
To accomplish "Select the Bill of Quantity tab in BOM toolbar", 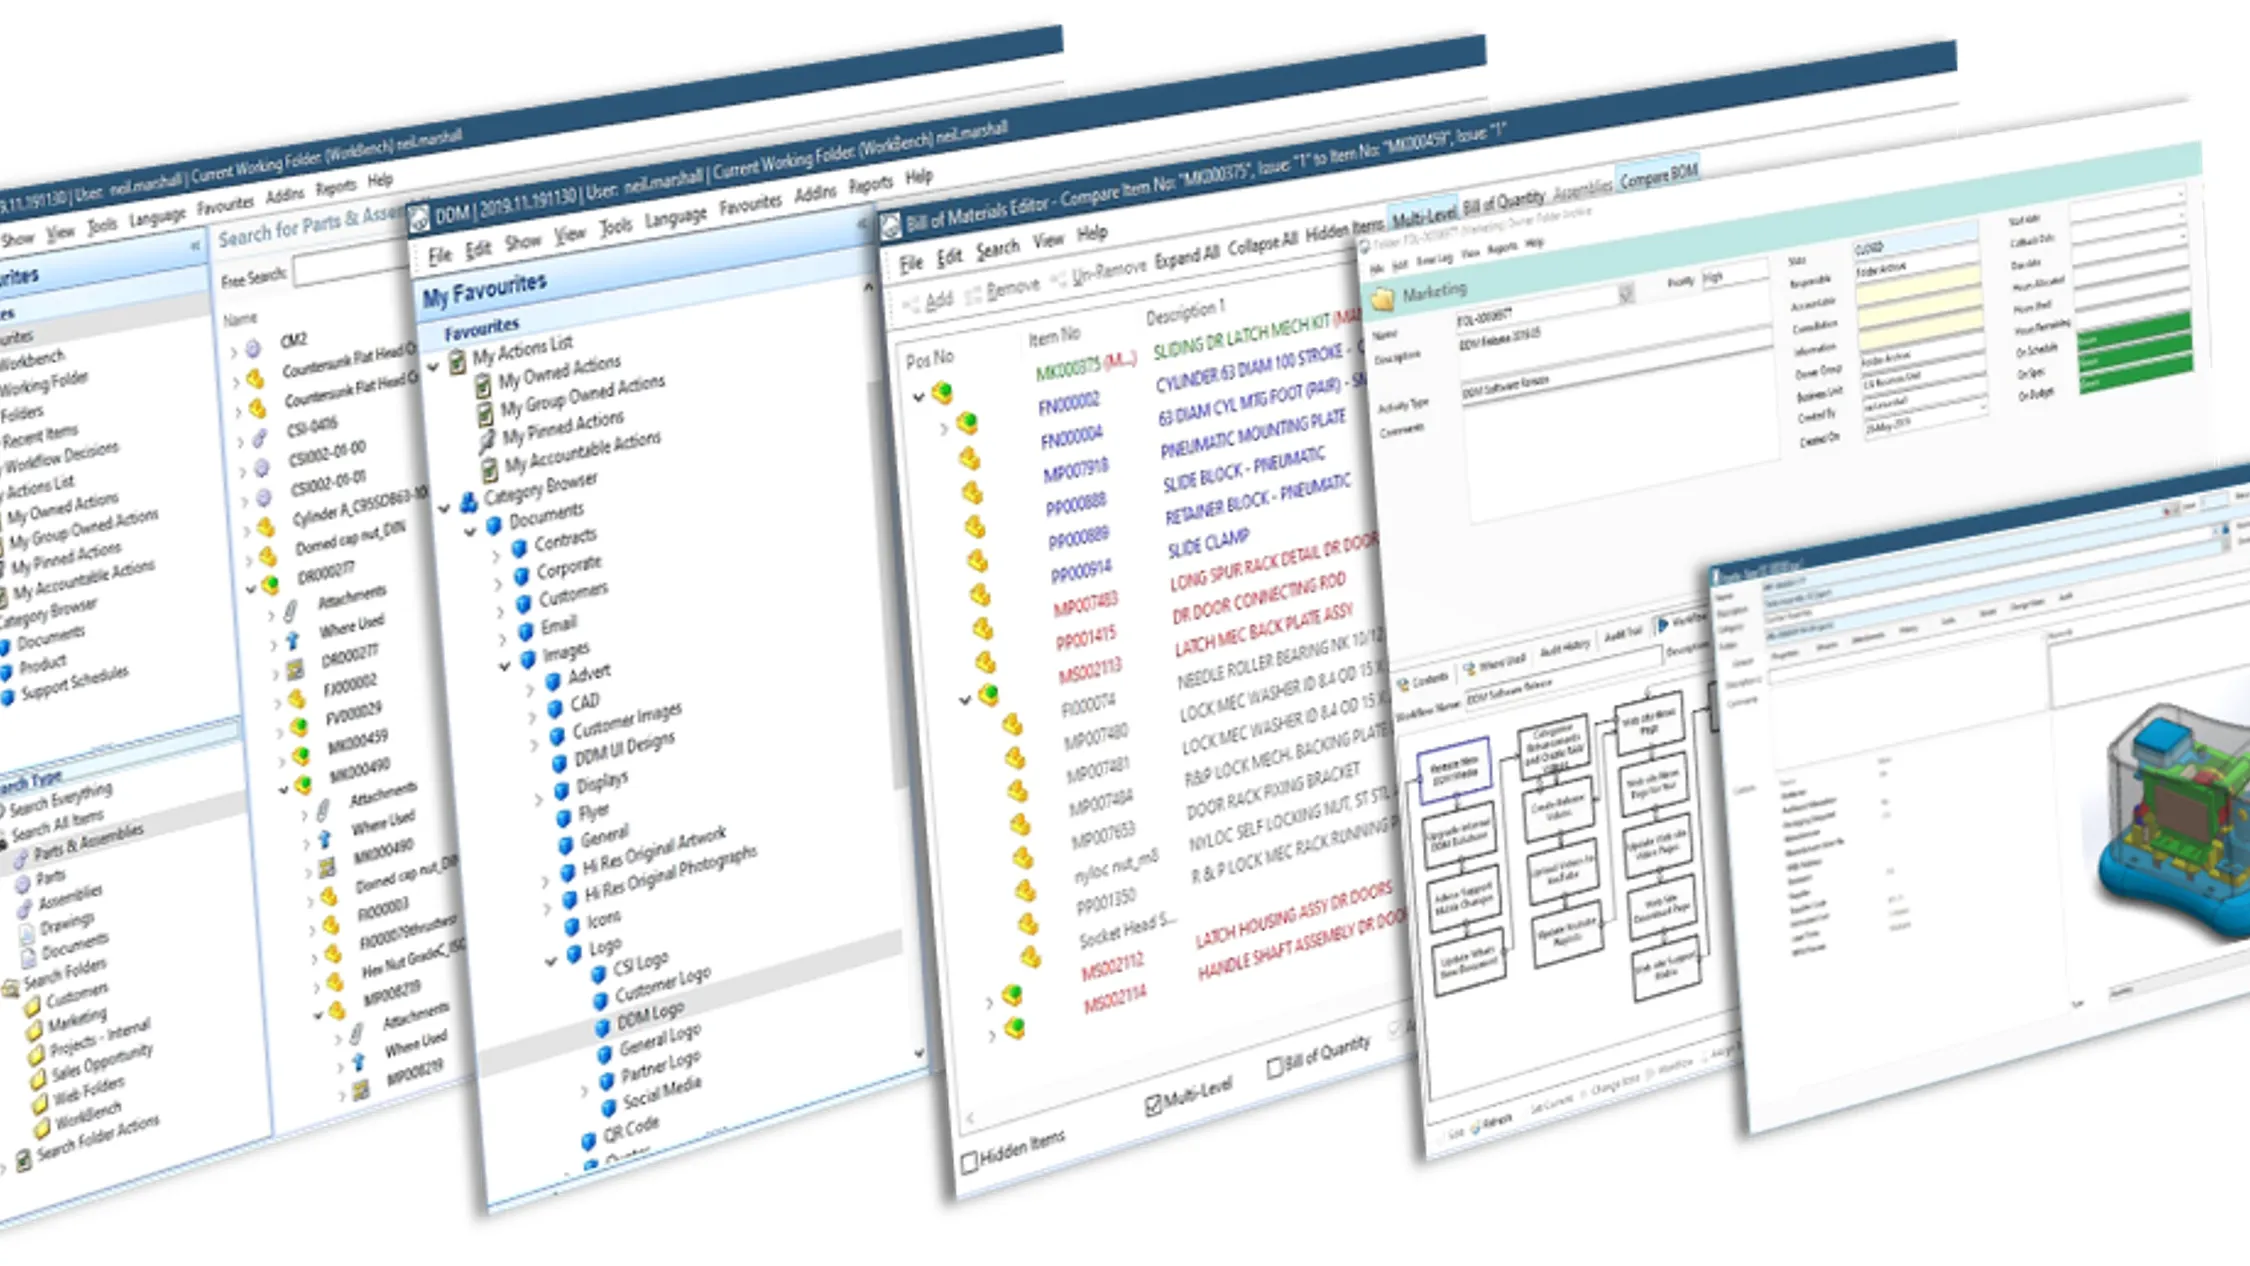I will point(1504,203).
